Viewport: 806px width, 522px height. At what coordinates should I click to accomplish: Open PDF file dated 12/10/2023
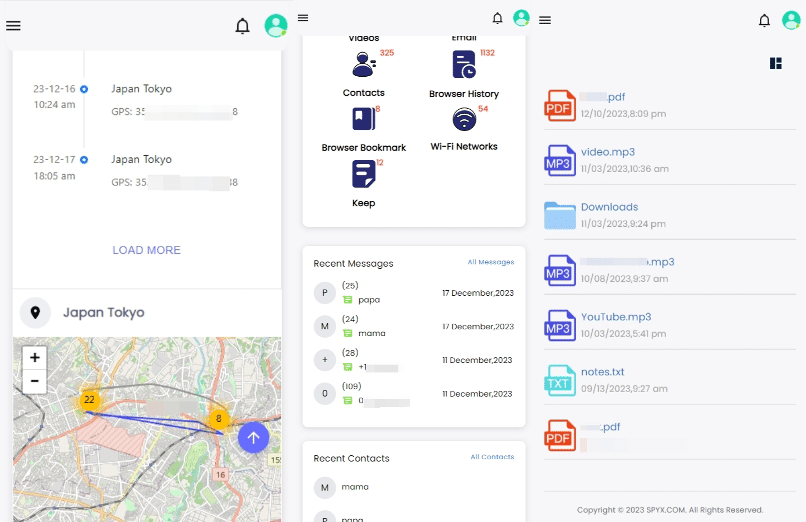coord(670,105)
